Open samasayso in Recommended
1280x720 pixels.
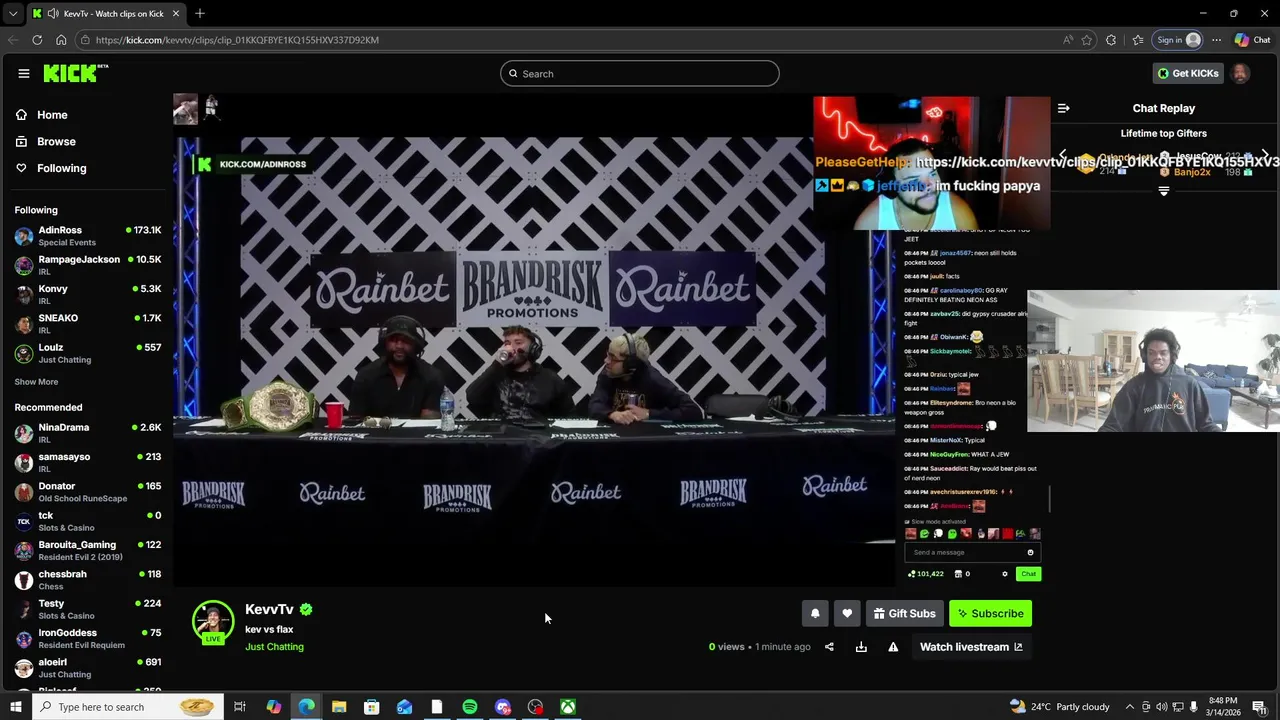(x=88, y=462)
